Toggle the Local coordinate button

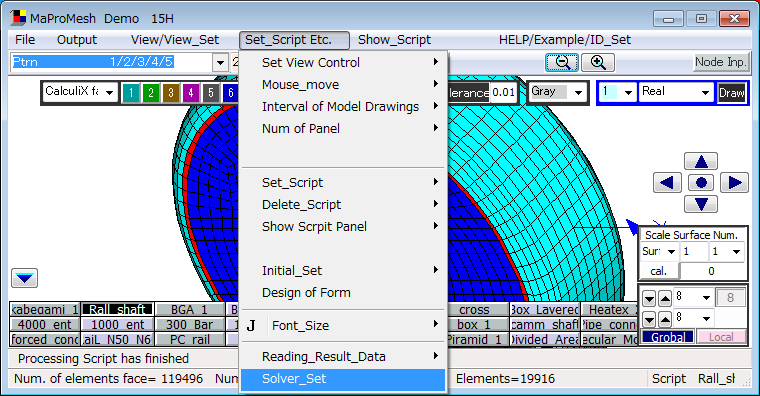[721, 337]
